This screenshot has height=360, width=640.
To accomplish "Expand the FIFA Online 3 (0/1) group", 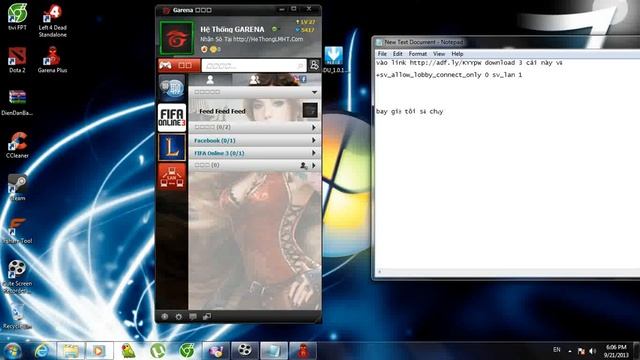I will pyautogui.click(x=254, y=153).
